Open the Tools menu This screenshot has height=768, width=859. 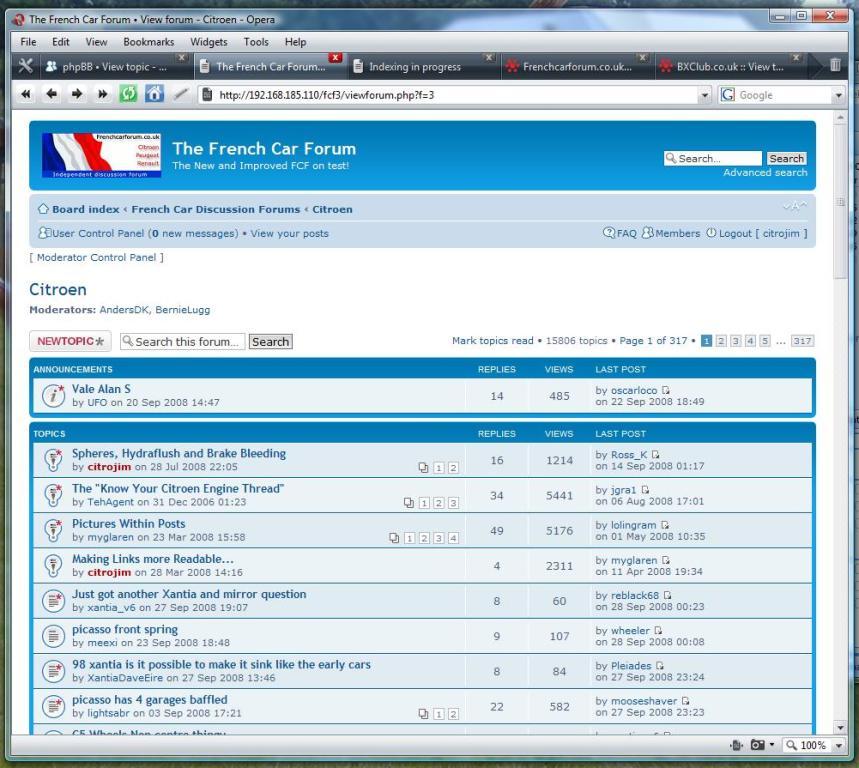256,42
